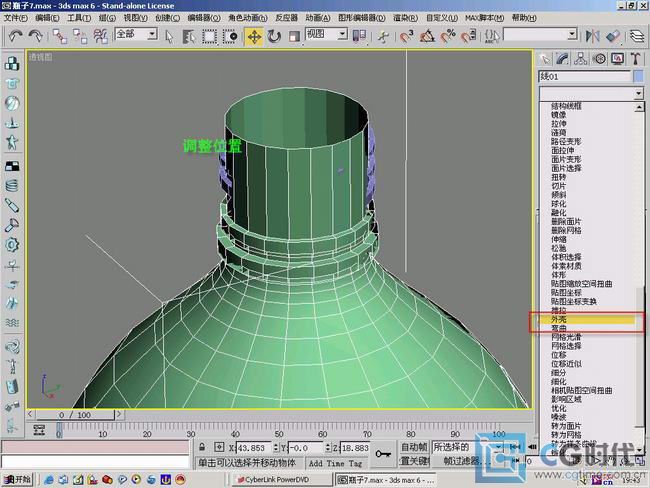Toggle the selection lock padlock icon
Screen dimensions: 650x488
pyautogui.click(x=202, y=447)
